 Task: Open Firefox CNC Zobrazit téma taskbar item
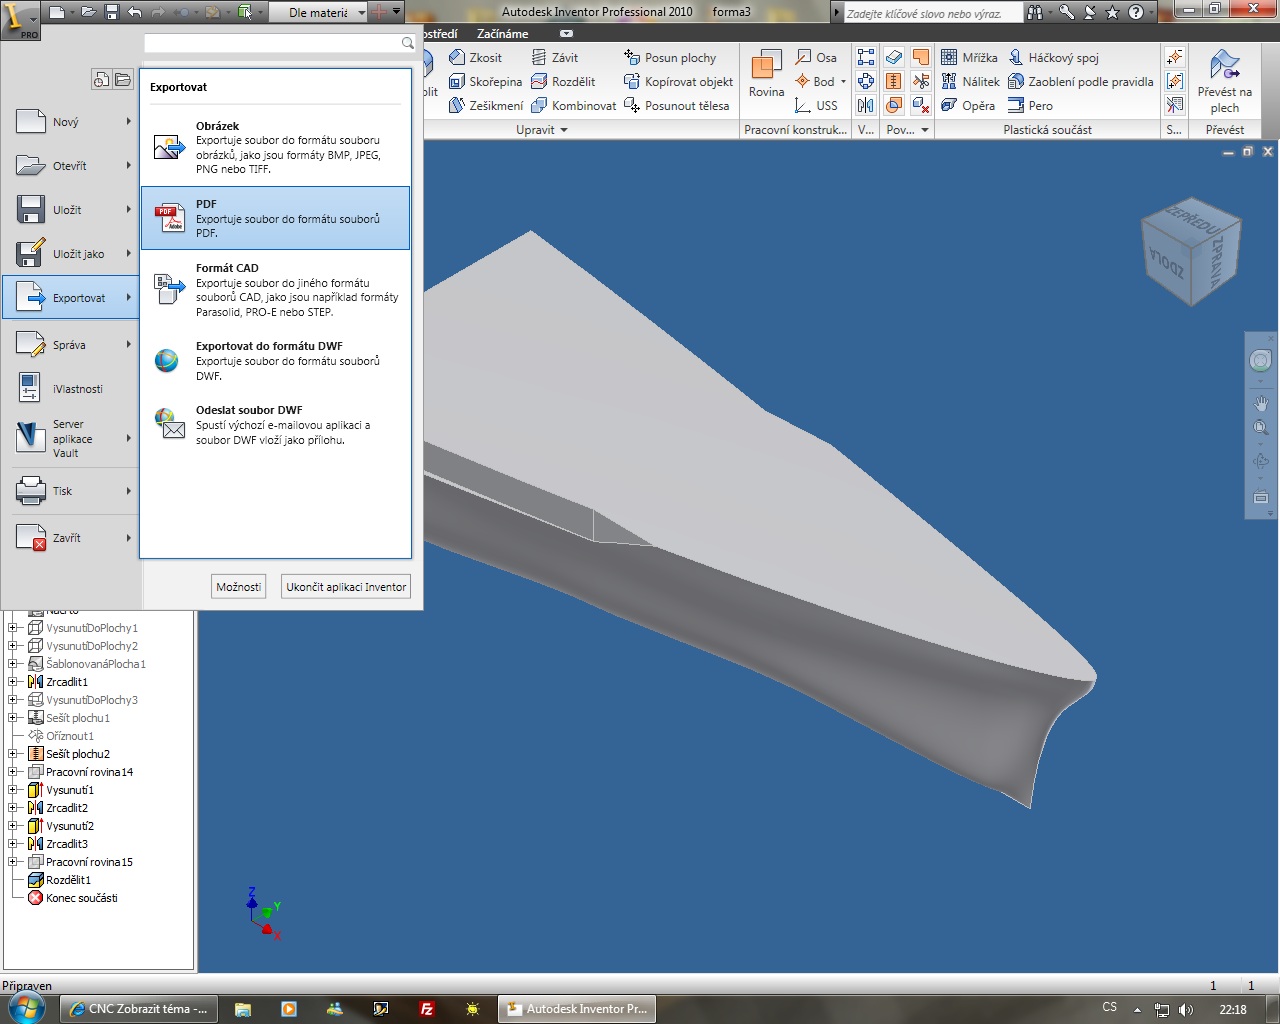(x=137, y=1009)
